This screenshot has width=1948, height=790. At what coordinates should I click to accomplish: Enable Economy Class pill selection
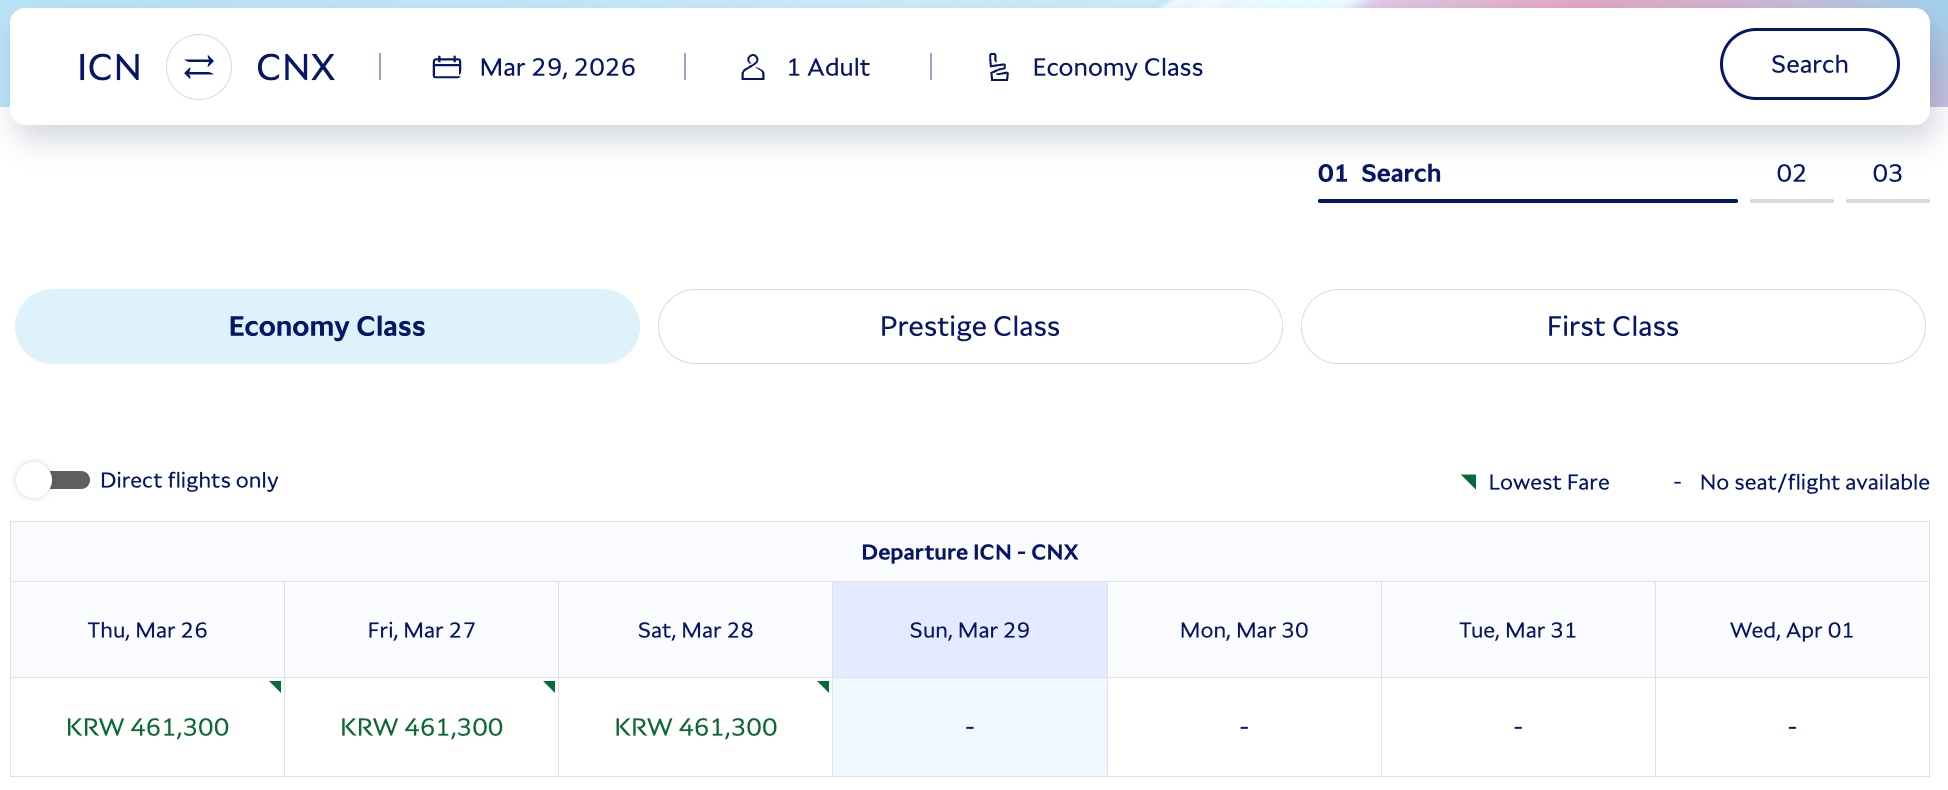click(x=326, y=326)
